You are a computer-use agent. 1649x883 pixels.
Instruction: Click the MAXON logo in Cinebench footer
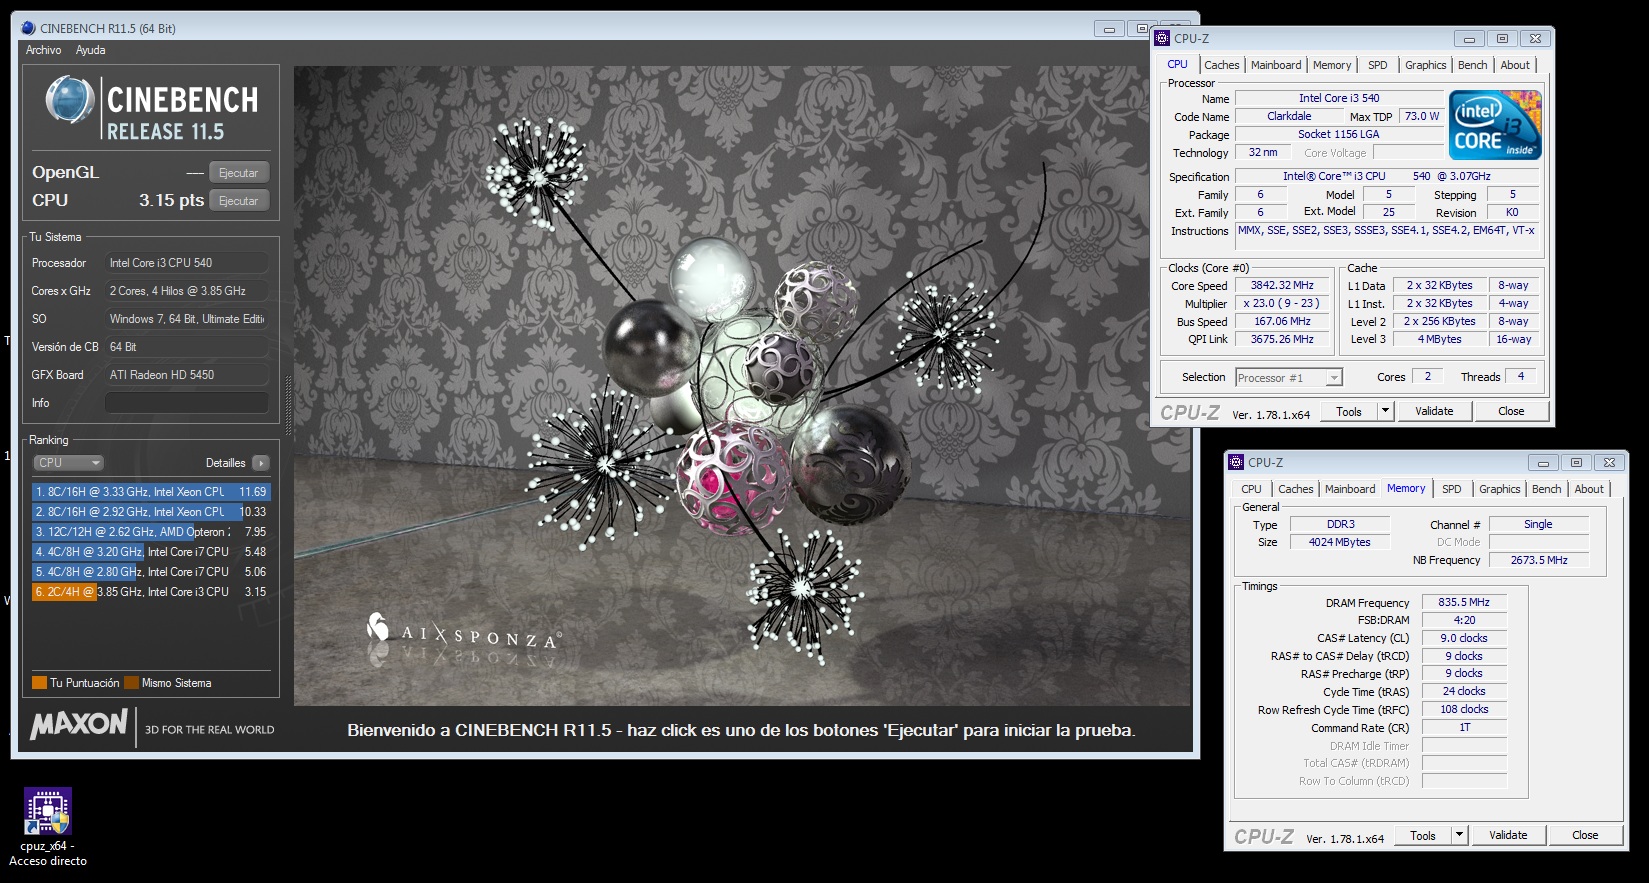79,724
